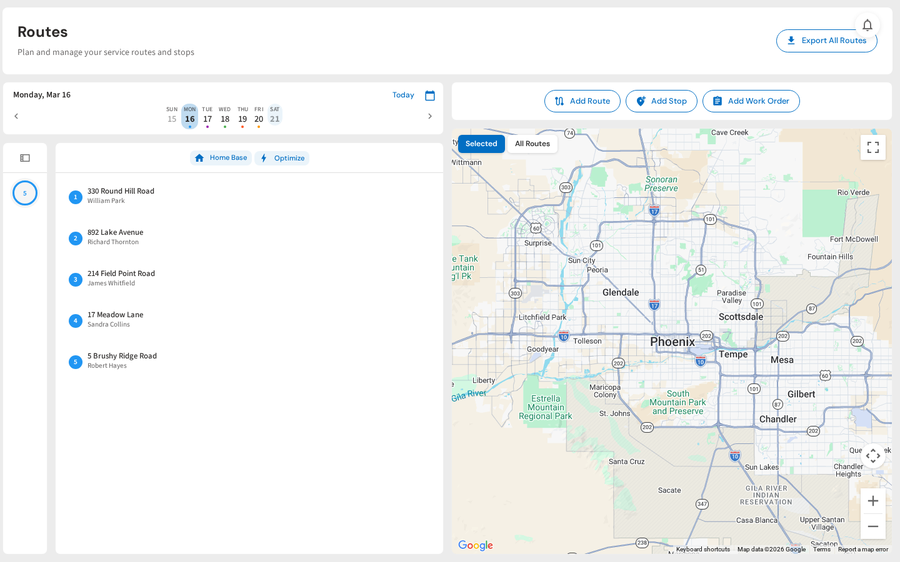Go to previous week arrow
900x562 pixels.
point(16,116)
